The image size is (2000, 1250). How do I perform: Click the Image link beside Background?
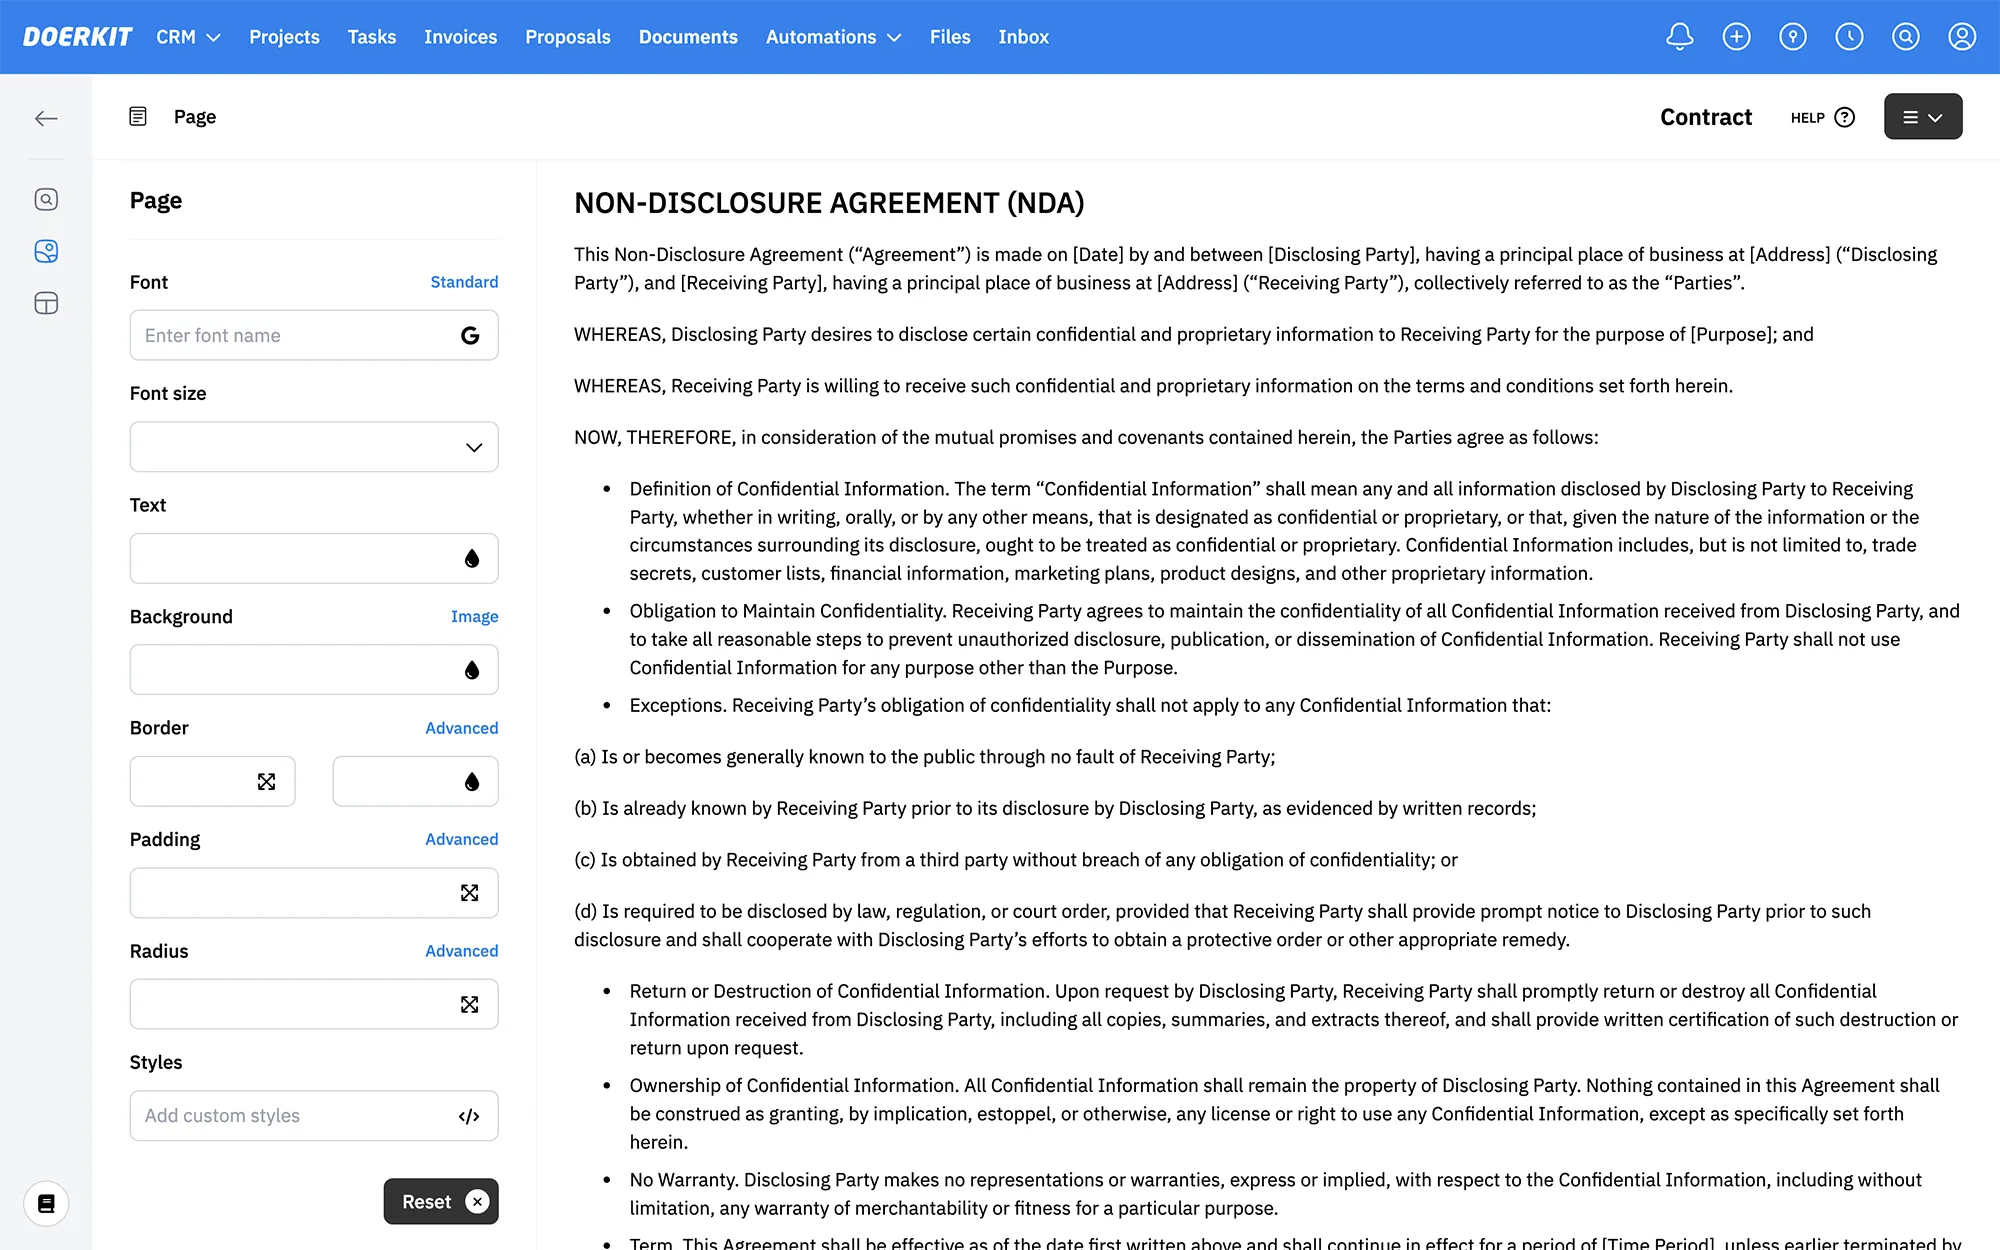pyautogui.click(x=474, y=617)
